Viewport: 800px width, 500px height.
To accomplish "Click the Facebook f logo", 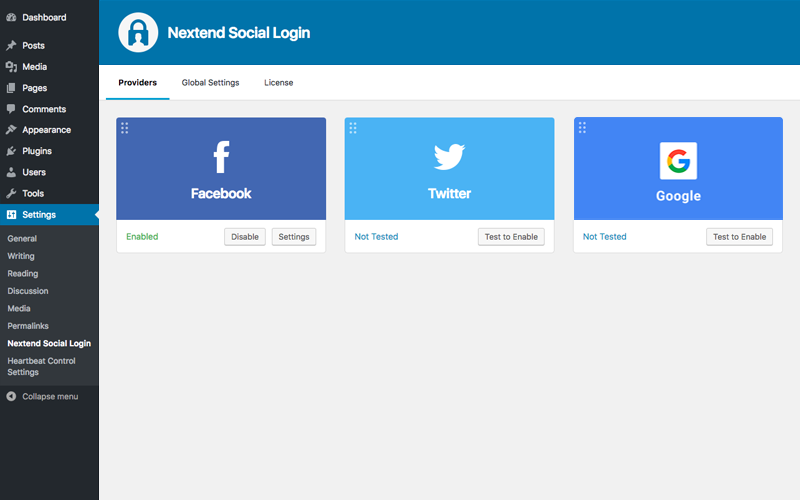I will click(221, 157).
